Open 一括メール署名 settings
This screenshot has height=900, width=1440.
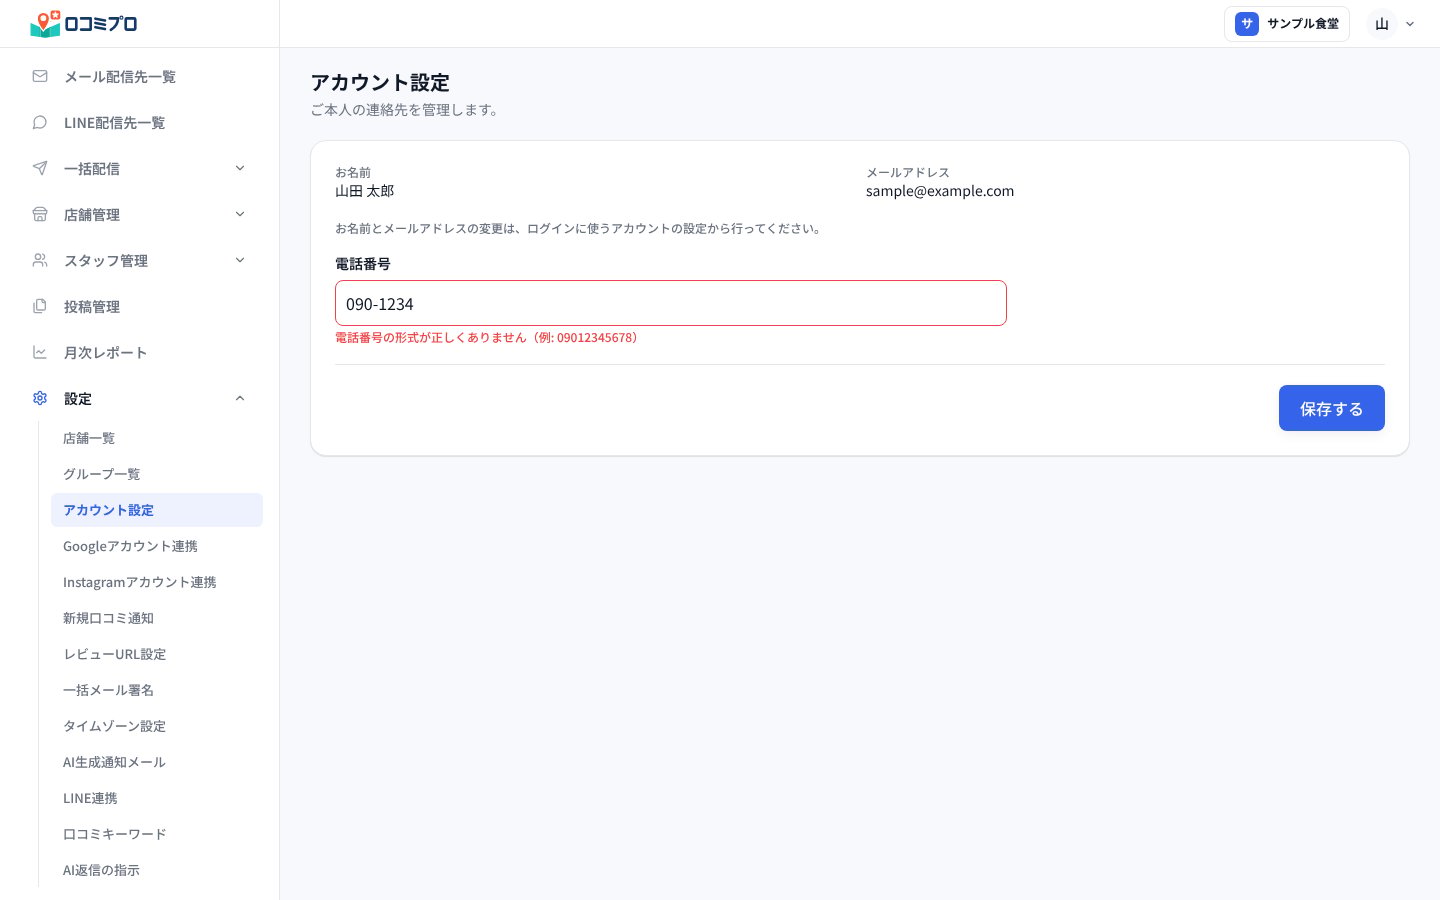pyautogui.click(x=157, y=690)
